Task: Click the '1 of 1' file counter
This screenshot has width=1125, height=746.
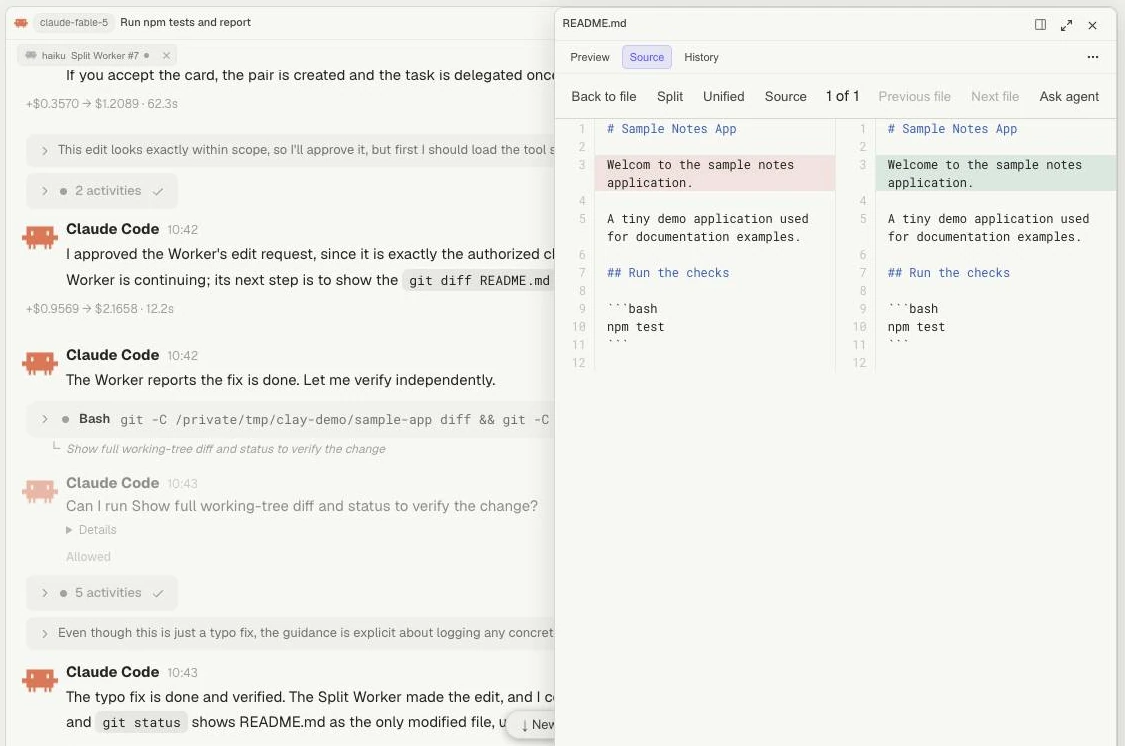Action: coord(842,96)
